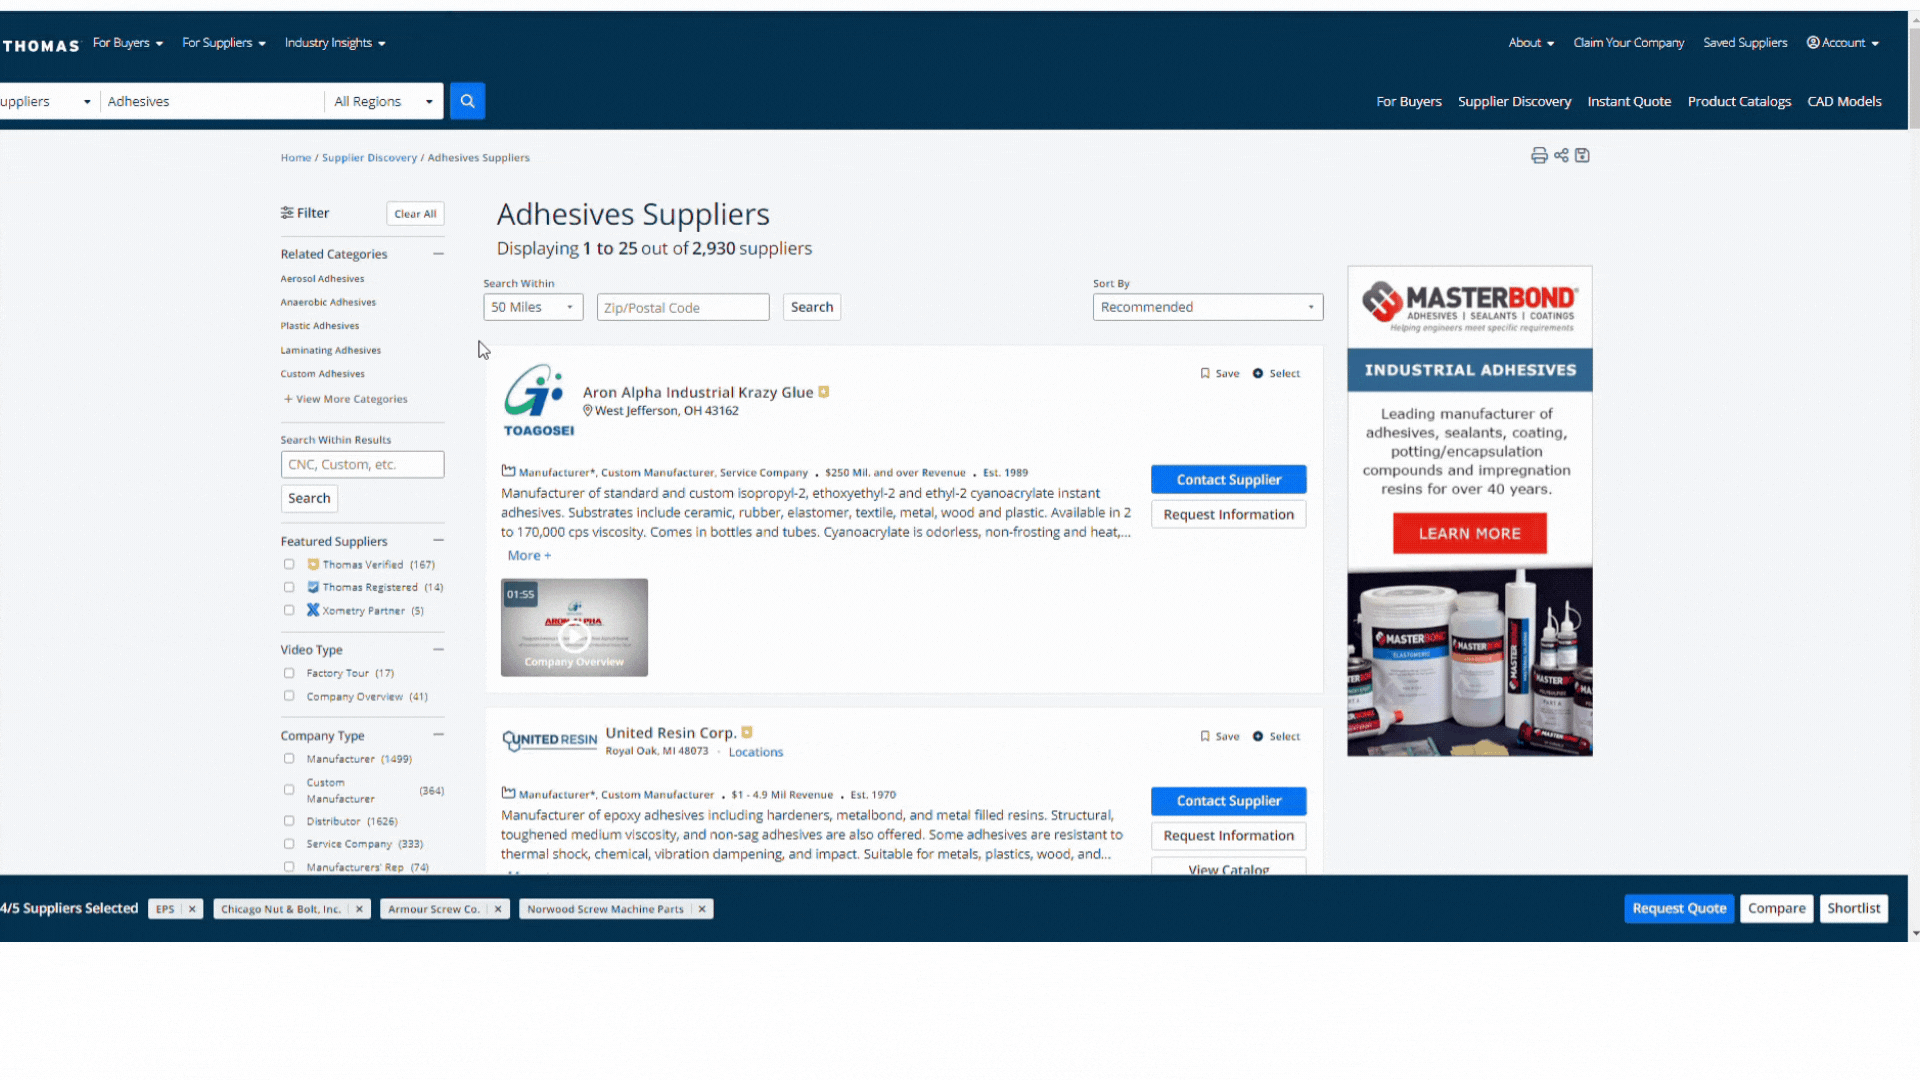Toggle the Factory Tour video filter

(287, 673)
